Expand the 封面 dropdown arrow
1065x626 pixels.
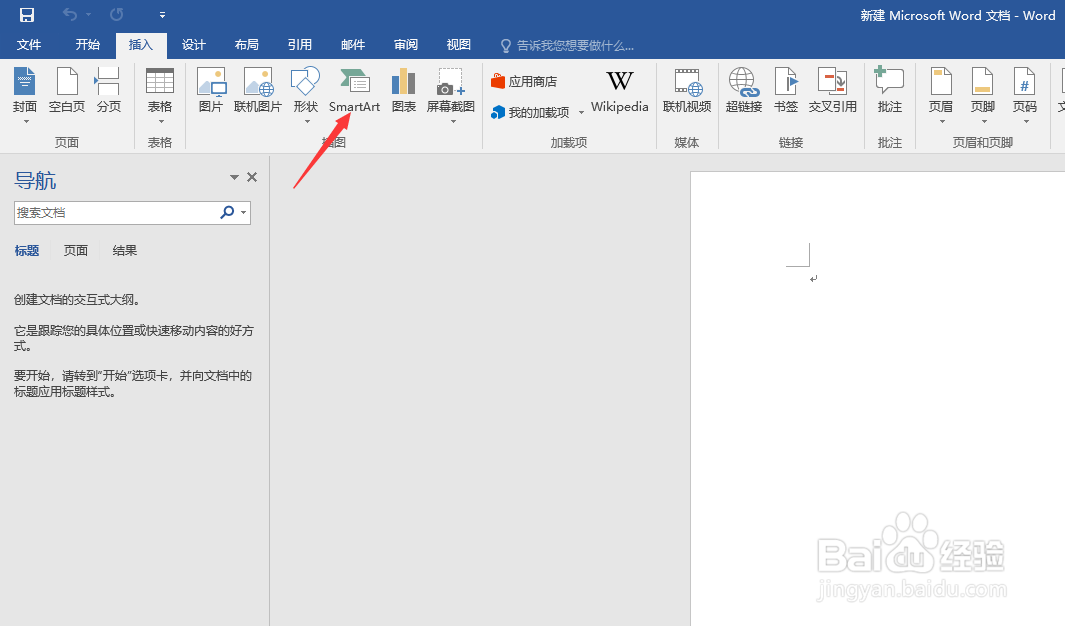click(26, 122)
